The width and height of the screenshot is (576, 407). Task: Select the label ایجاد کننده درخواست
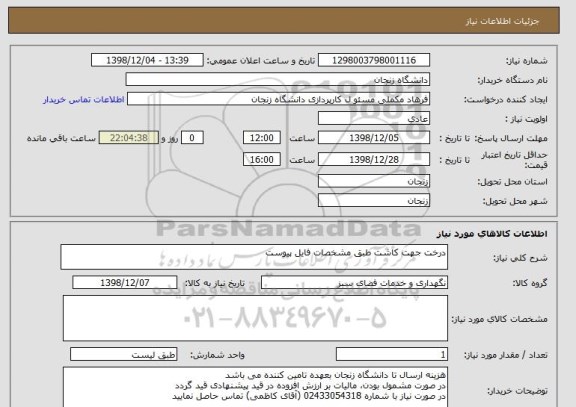[x=506, y=100]
